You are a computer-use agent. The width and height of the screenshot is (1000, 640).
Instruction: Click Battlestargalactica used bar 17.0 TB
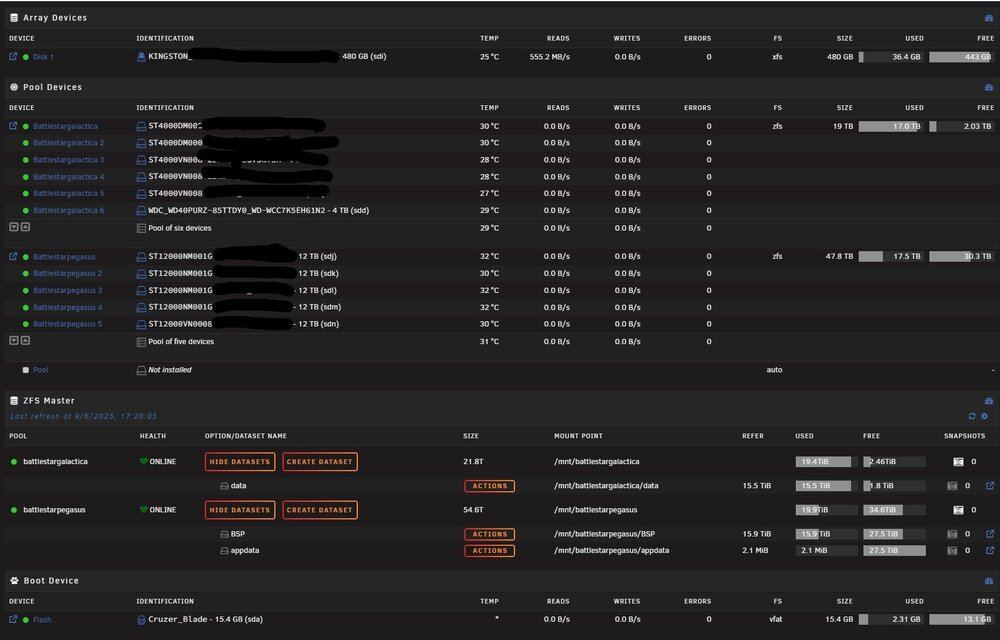[892, 126]
